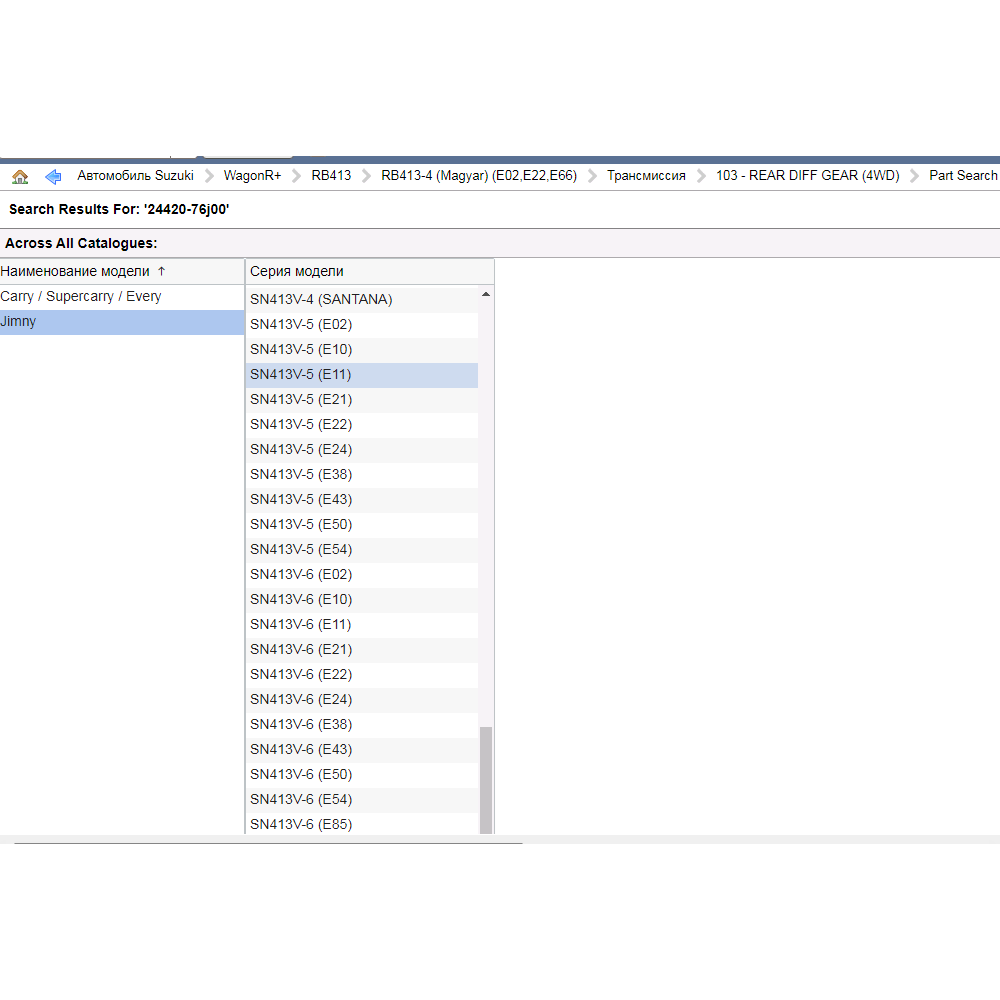Go to WagonR+ breadcrumb
1000x1000 pixels.
[252, 176]
